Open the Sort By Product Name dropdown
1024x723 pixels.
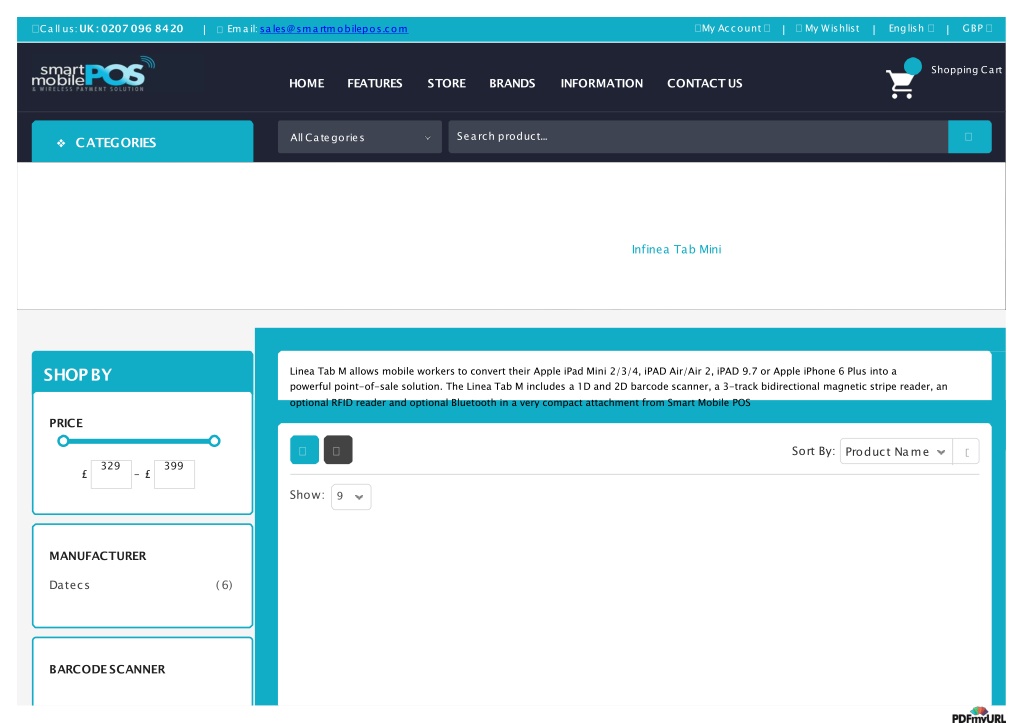click(x=896, y=451)
